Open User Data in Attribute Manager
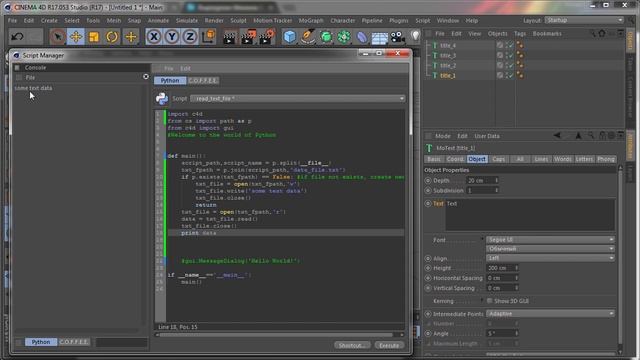Screen dimensions: 640x360 [487, 136]
